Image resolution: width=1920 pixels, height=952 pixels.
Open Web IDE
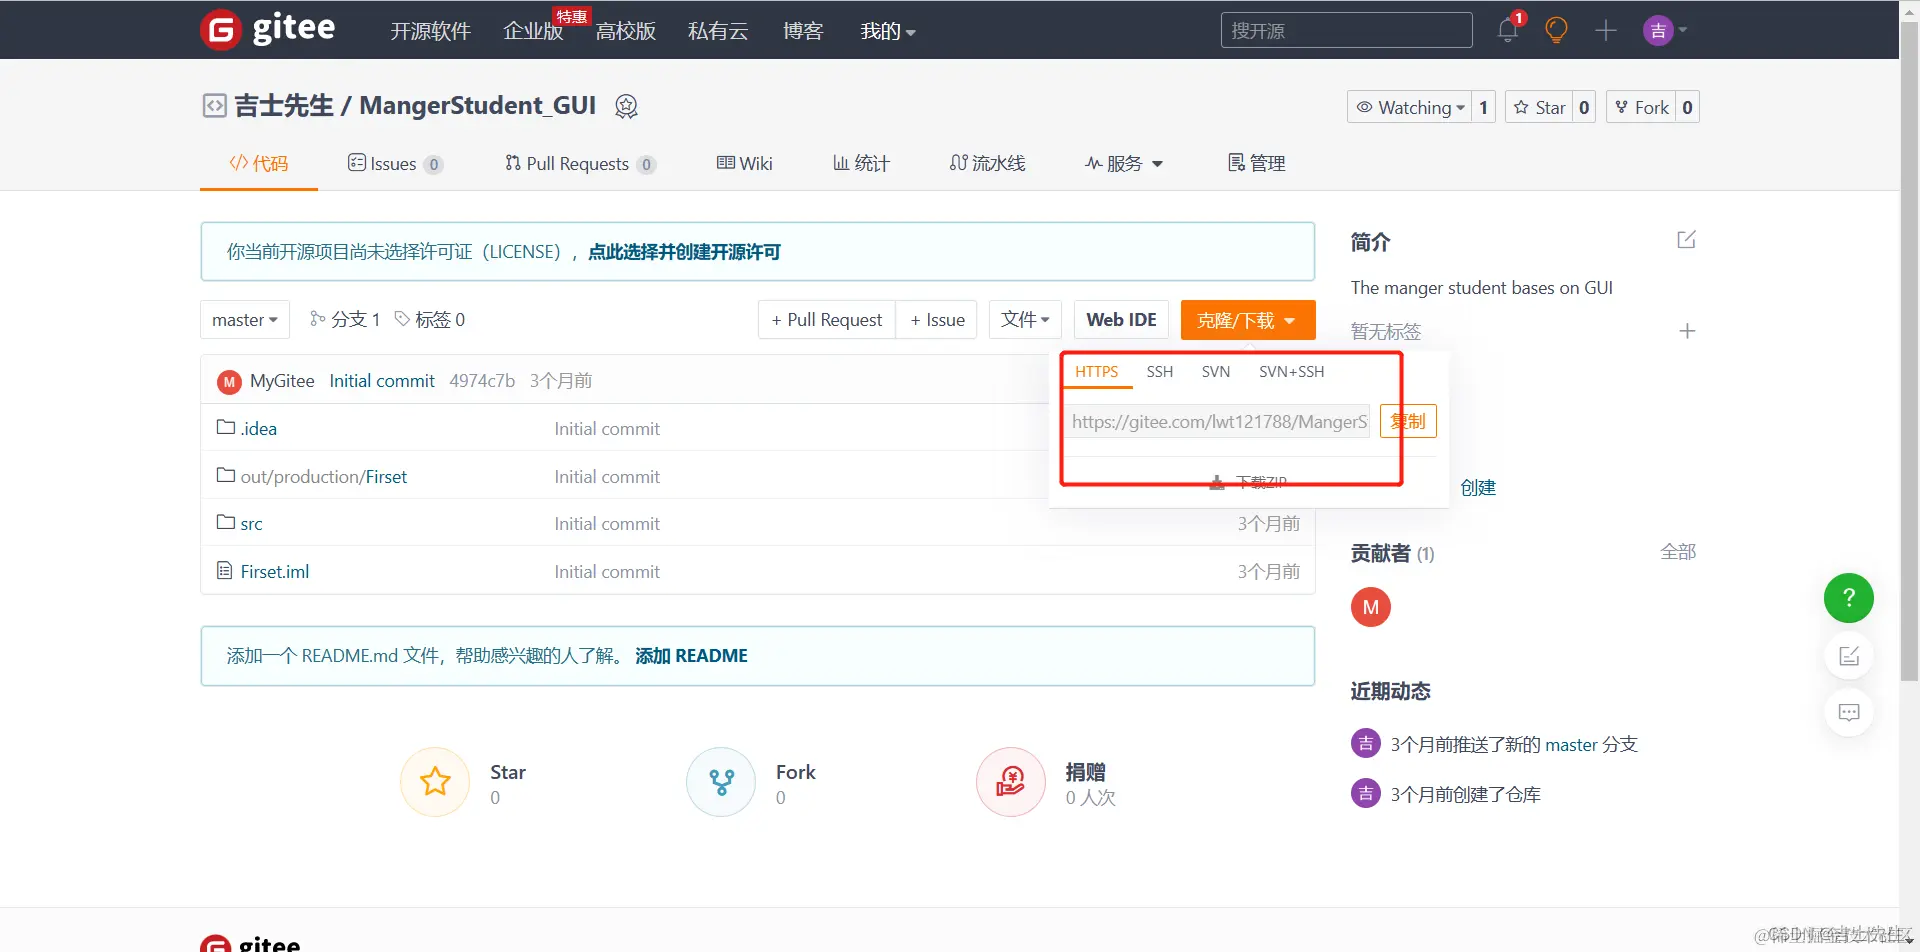(x=1121, y=320)
